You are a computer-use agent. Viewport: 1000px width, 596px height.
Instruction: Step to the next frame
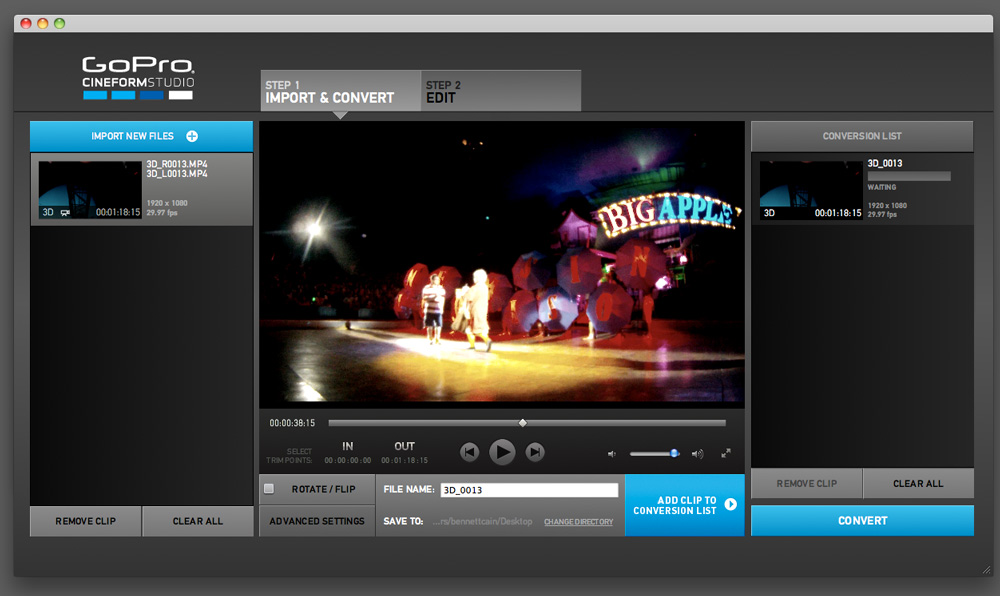click(535, 452)
